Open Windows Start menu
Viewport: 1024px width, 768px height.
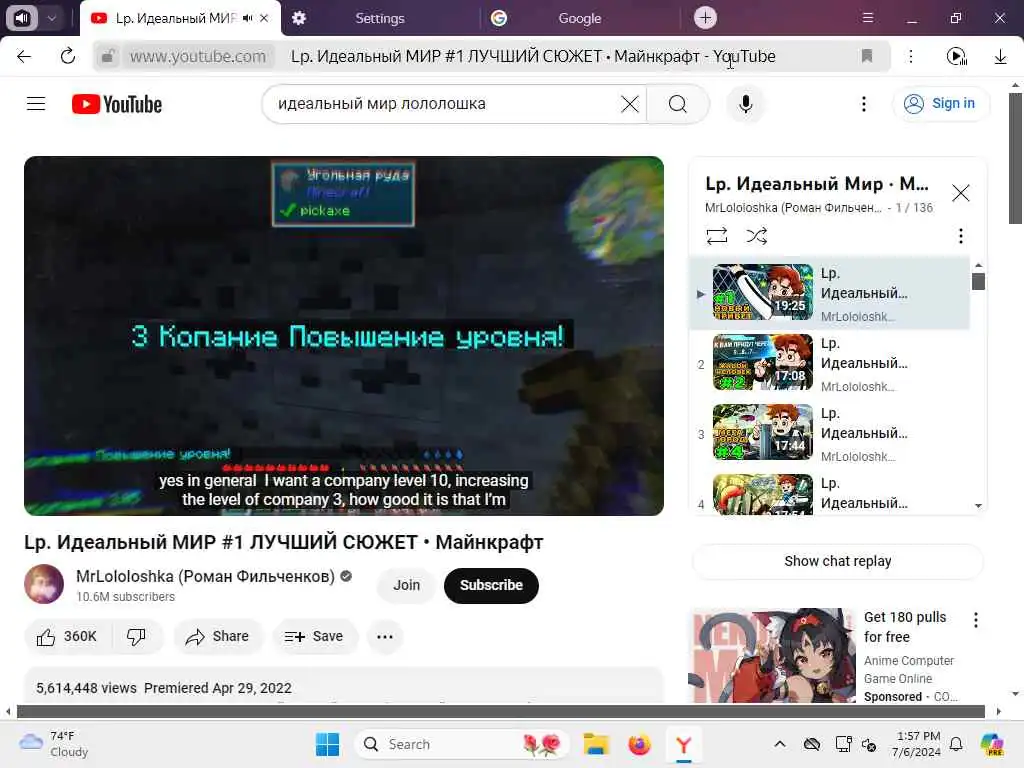coord(327,744)
